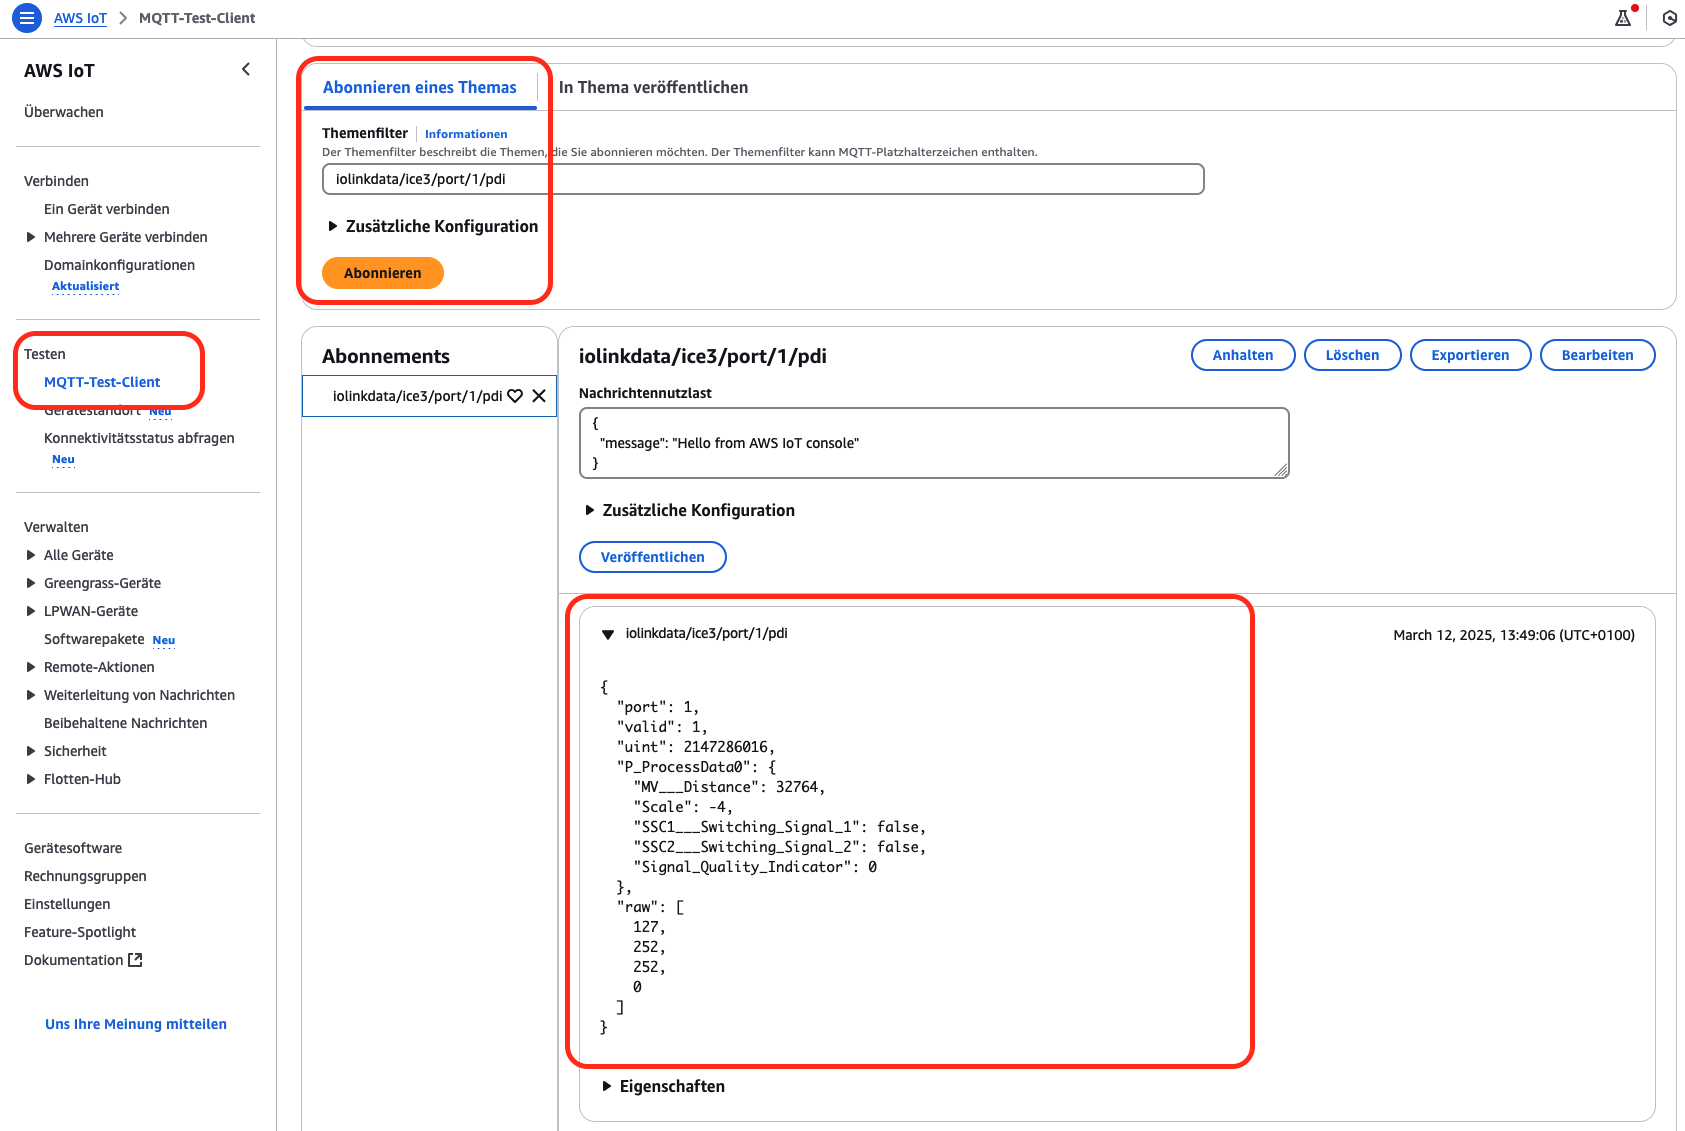The height and width of the screenshot is (1131, 1685).
Task: Remove the iolinkdata/ice3/port/1/pdi subscription with the X
Action: (539, 396)
